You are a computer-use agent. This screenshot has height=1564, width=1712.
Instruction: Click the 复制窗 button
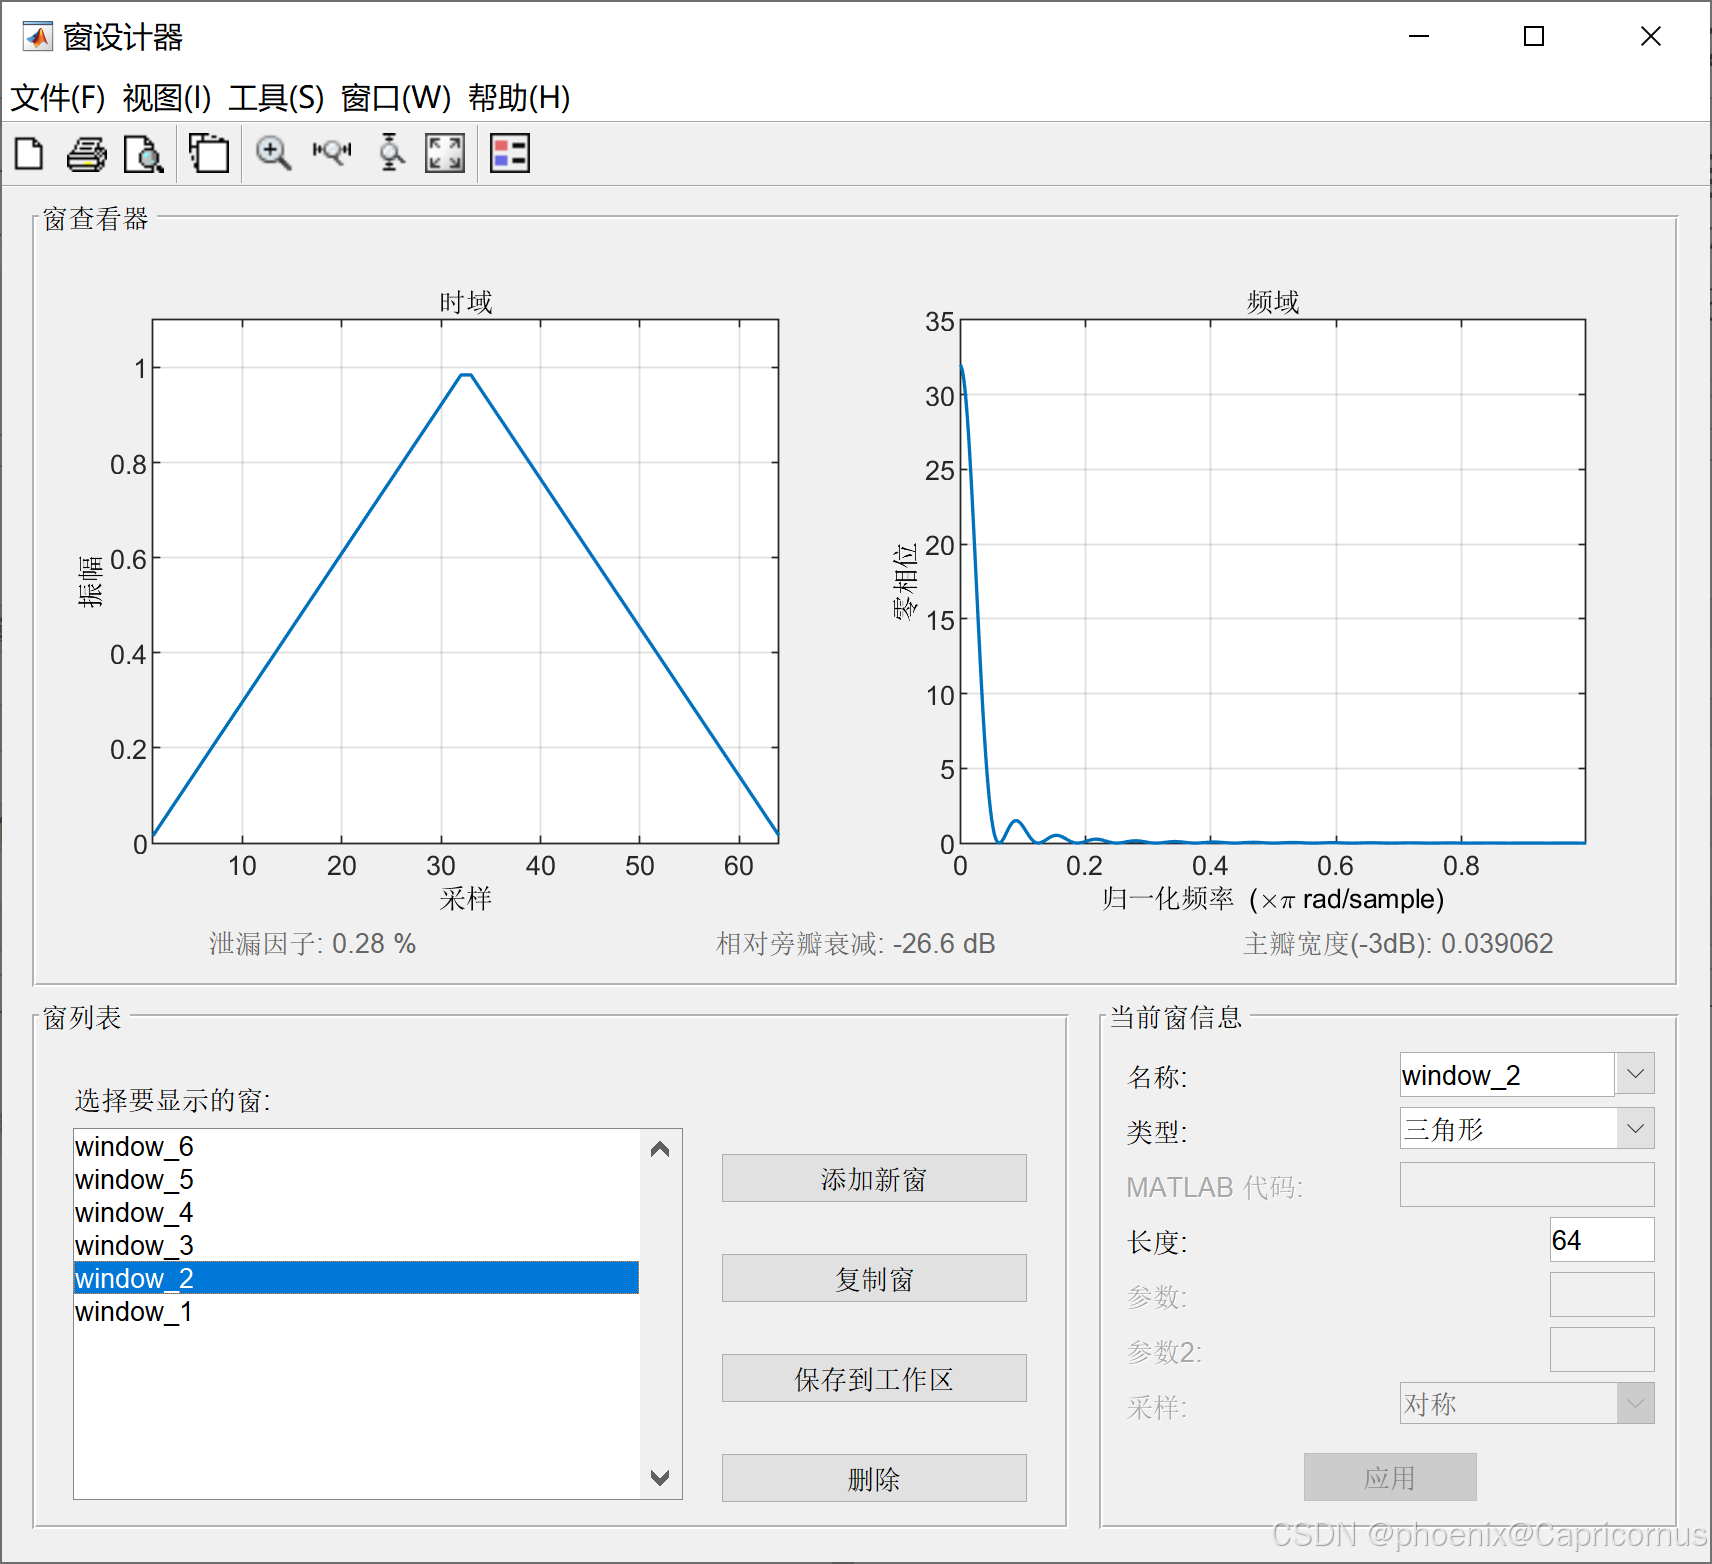pyautogui.click(x=874, y=1279)
